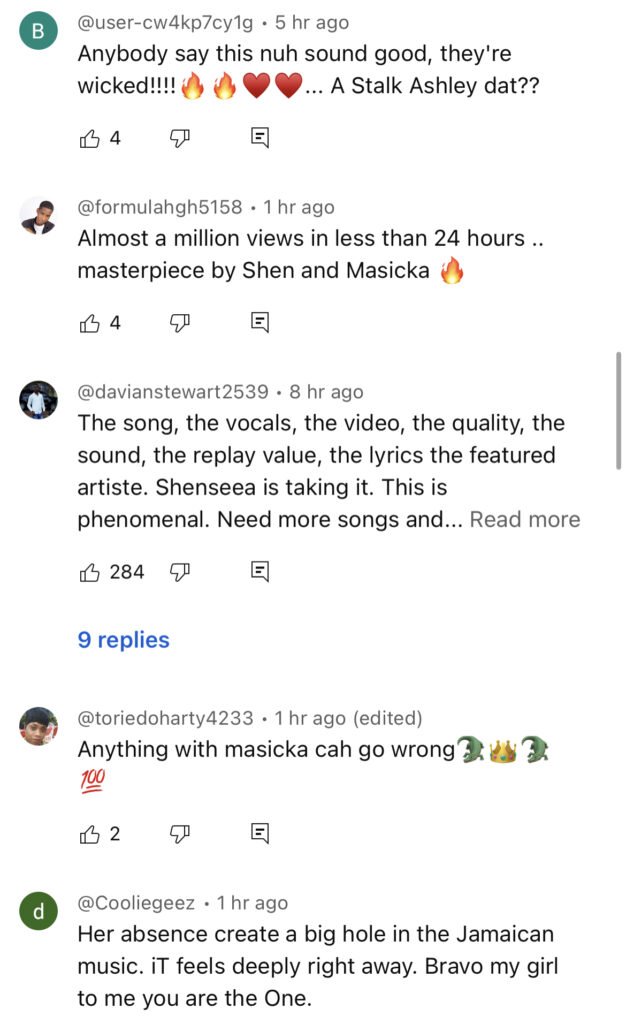Expand the 9 replies thread
626x1024 pixels.
pyautogui.click(x=124, y=640)
